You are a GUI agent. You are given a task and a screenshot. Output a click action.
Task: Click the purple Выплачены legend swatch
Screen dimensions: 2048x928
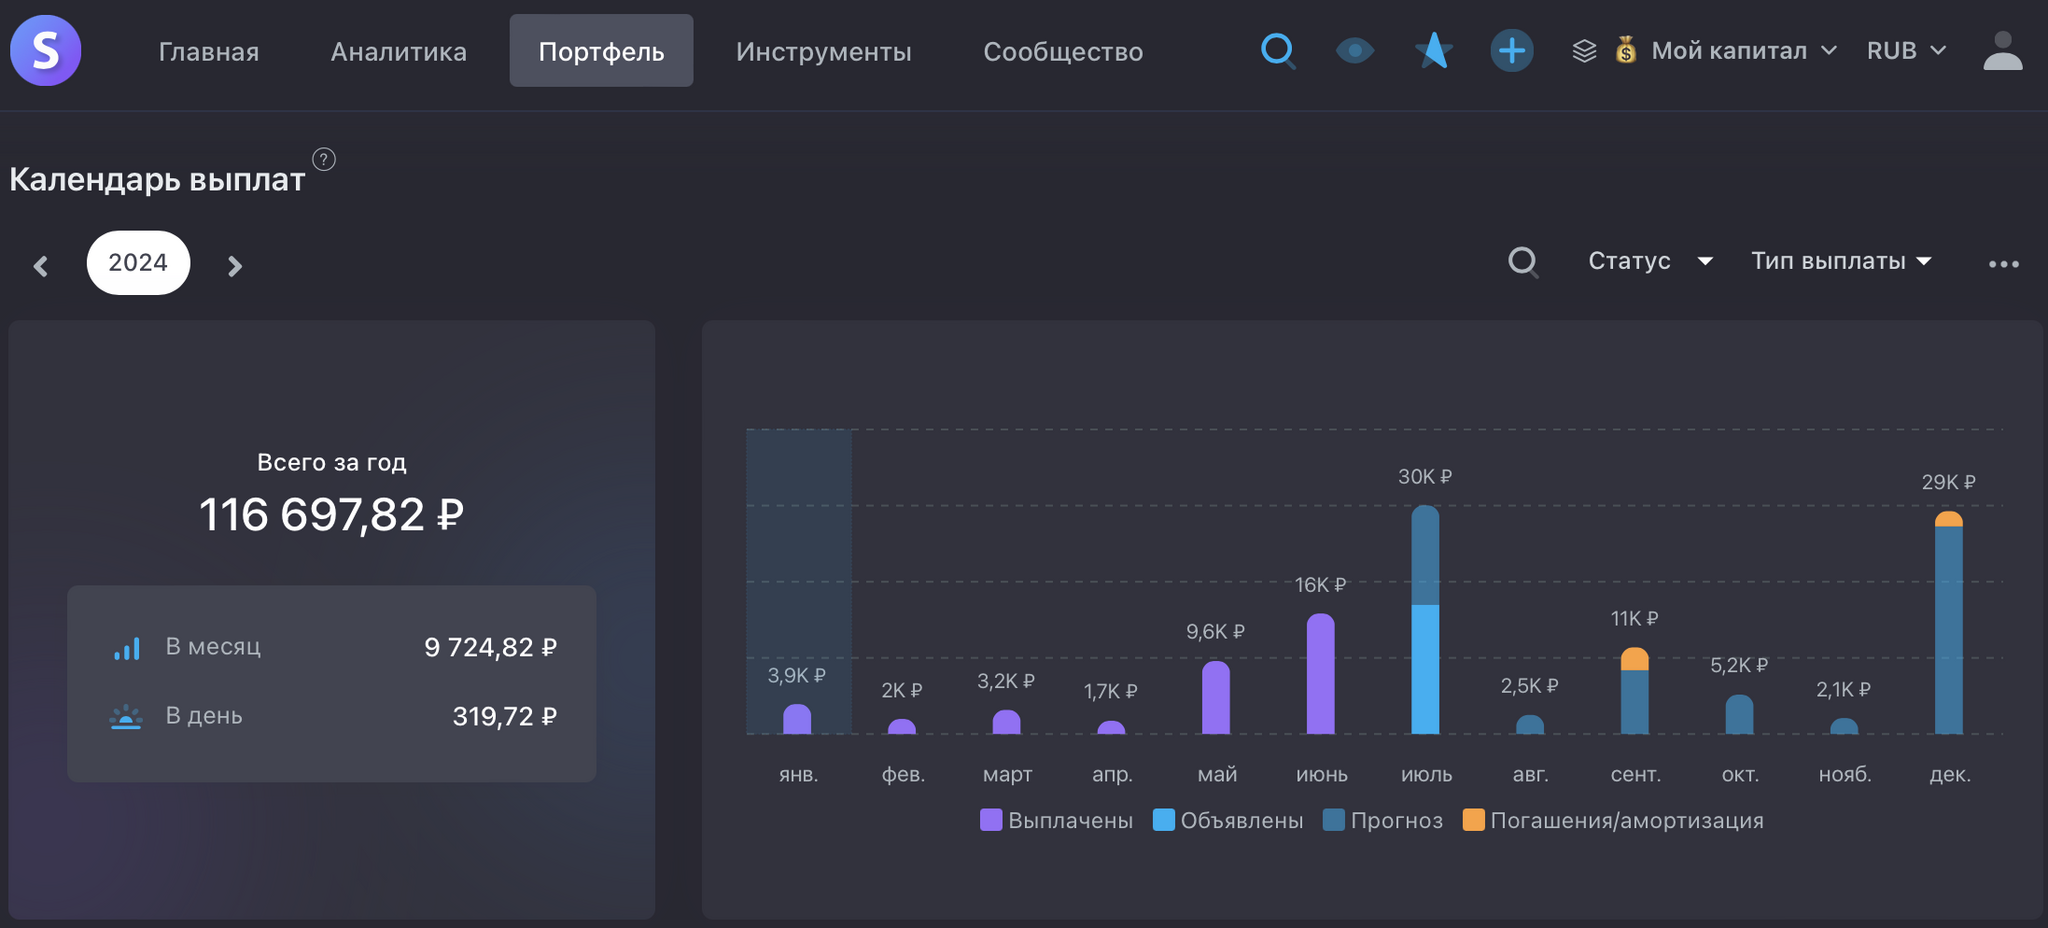(x=991, y=820)
